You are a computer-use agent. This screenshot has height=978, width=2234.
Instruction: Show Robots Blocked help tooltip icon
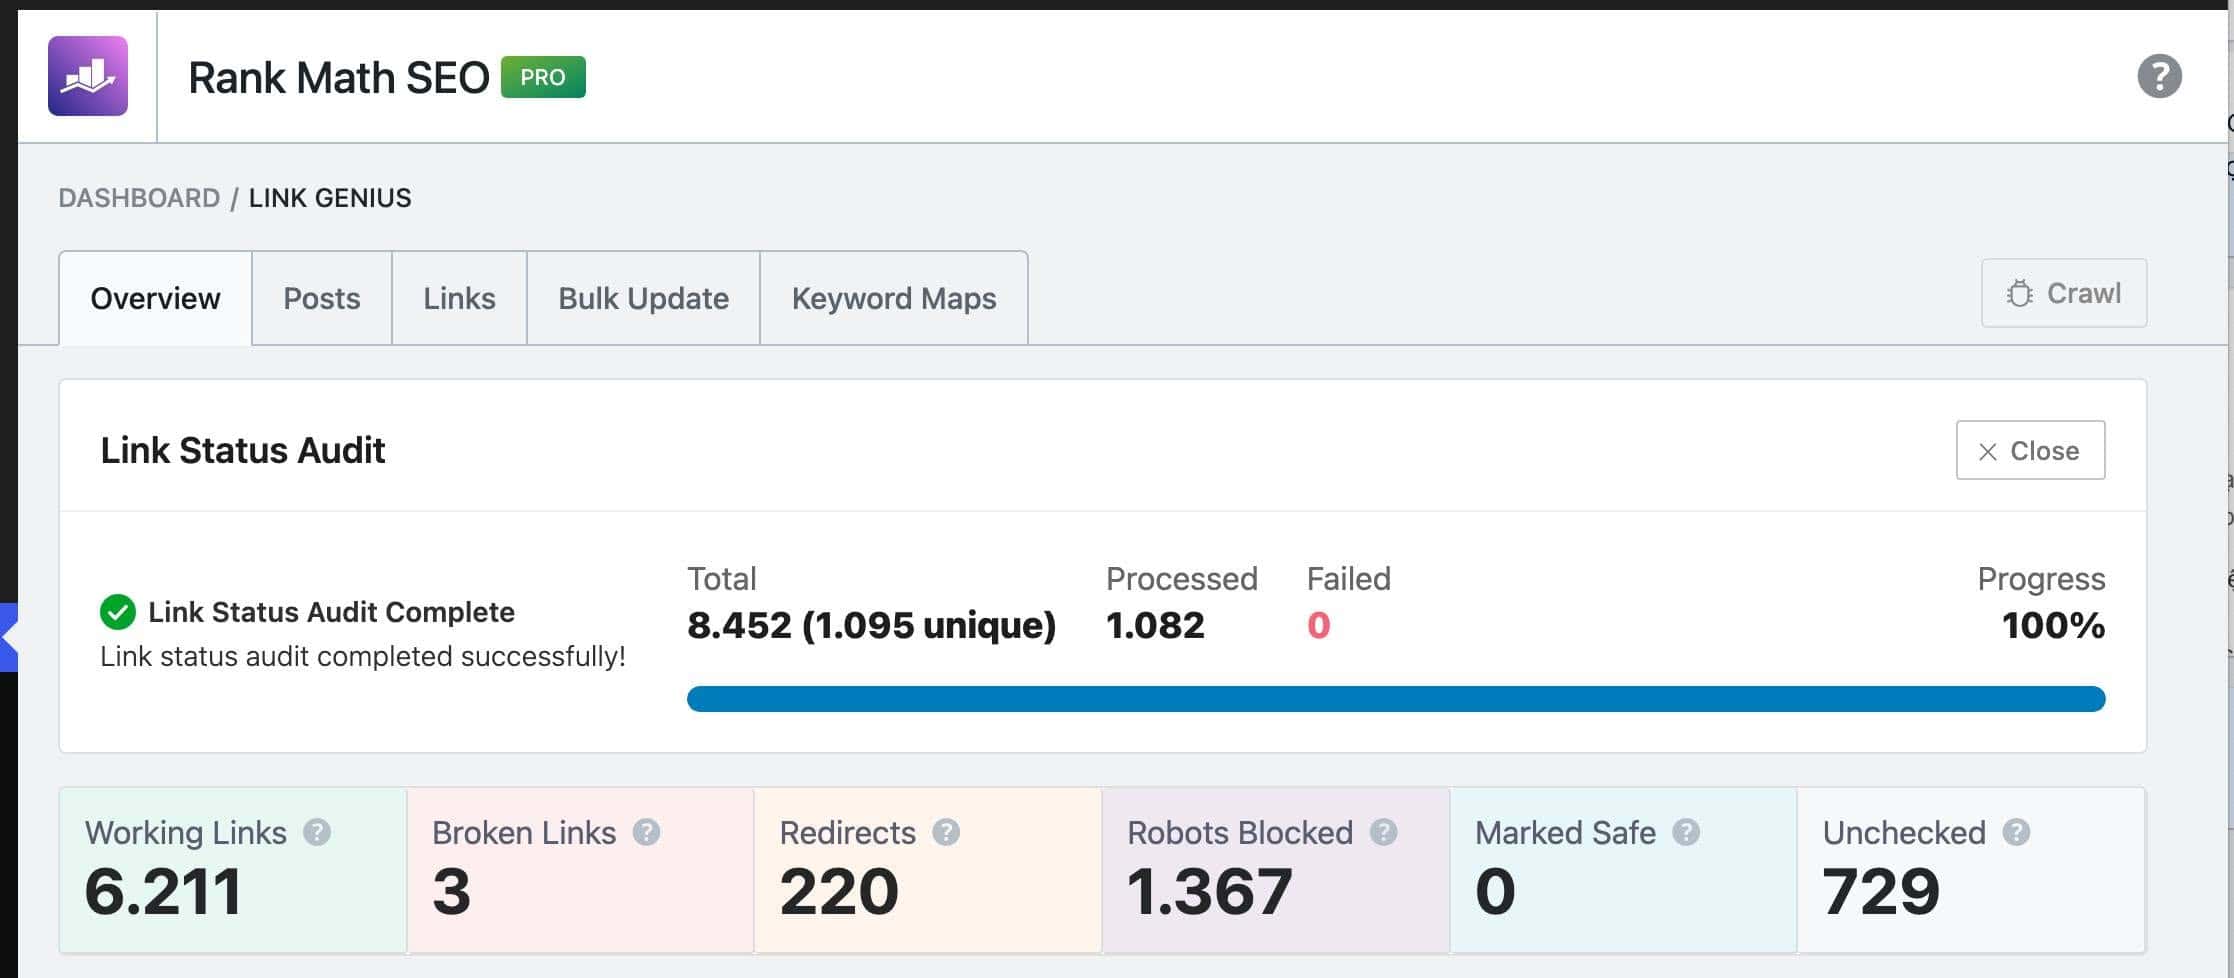click(x=1383, y=832)
